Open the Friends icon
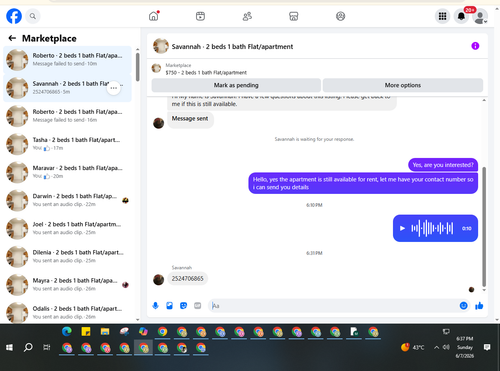 click(247, 16)
